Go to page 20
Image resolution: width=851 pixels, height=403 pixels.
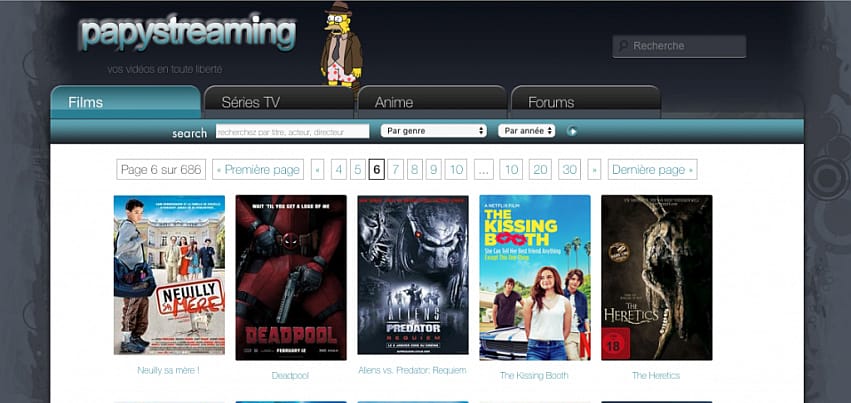(540, 170)
